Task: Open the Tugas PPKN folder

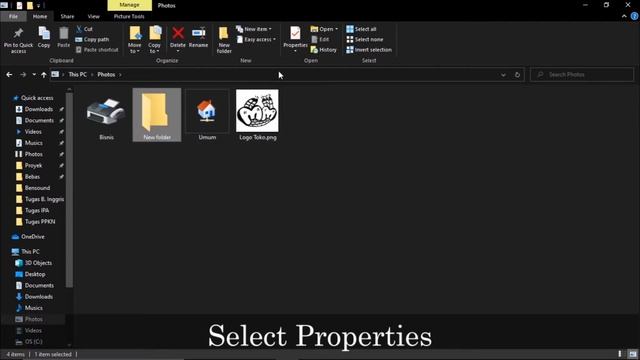Action: [40, 222]
